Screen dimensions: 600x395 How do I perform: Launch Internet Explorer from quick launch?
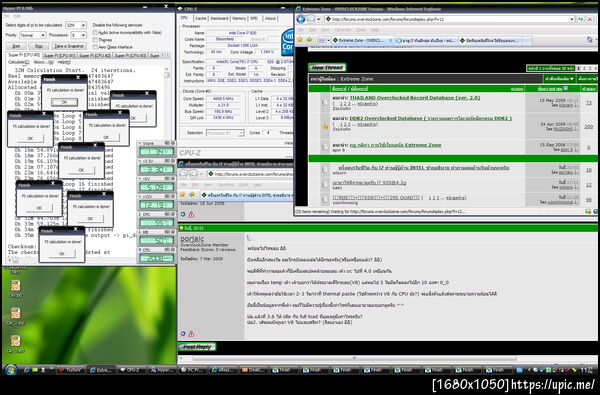point(27,370)
